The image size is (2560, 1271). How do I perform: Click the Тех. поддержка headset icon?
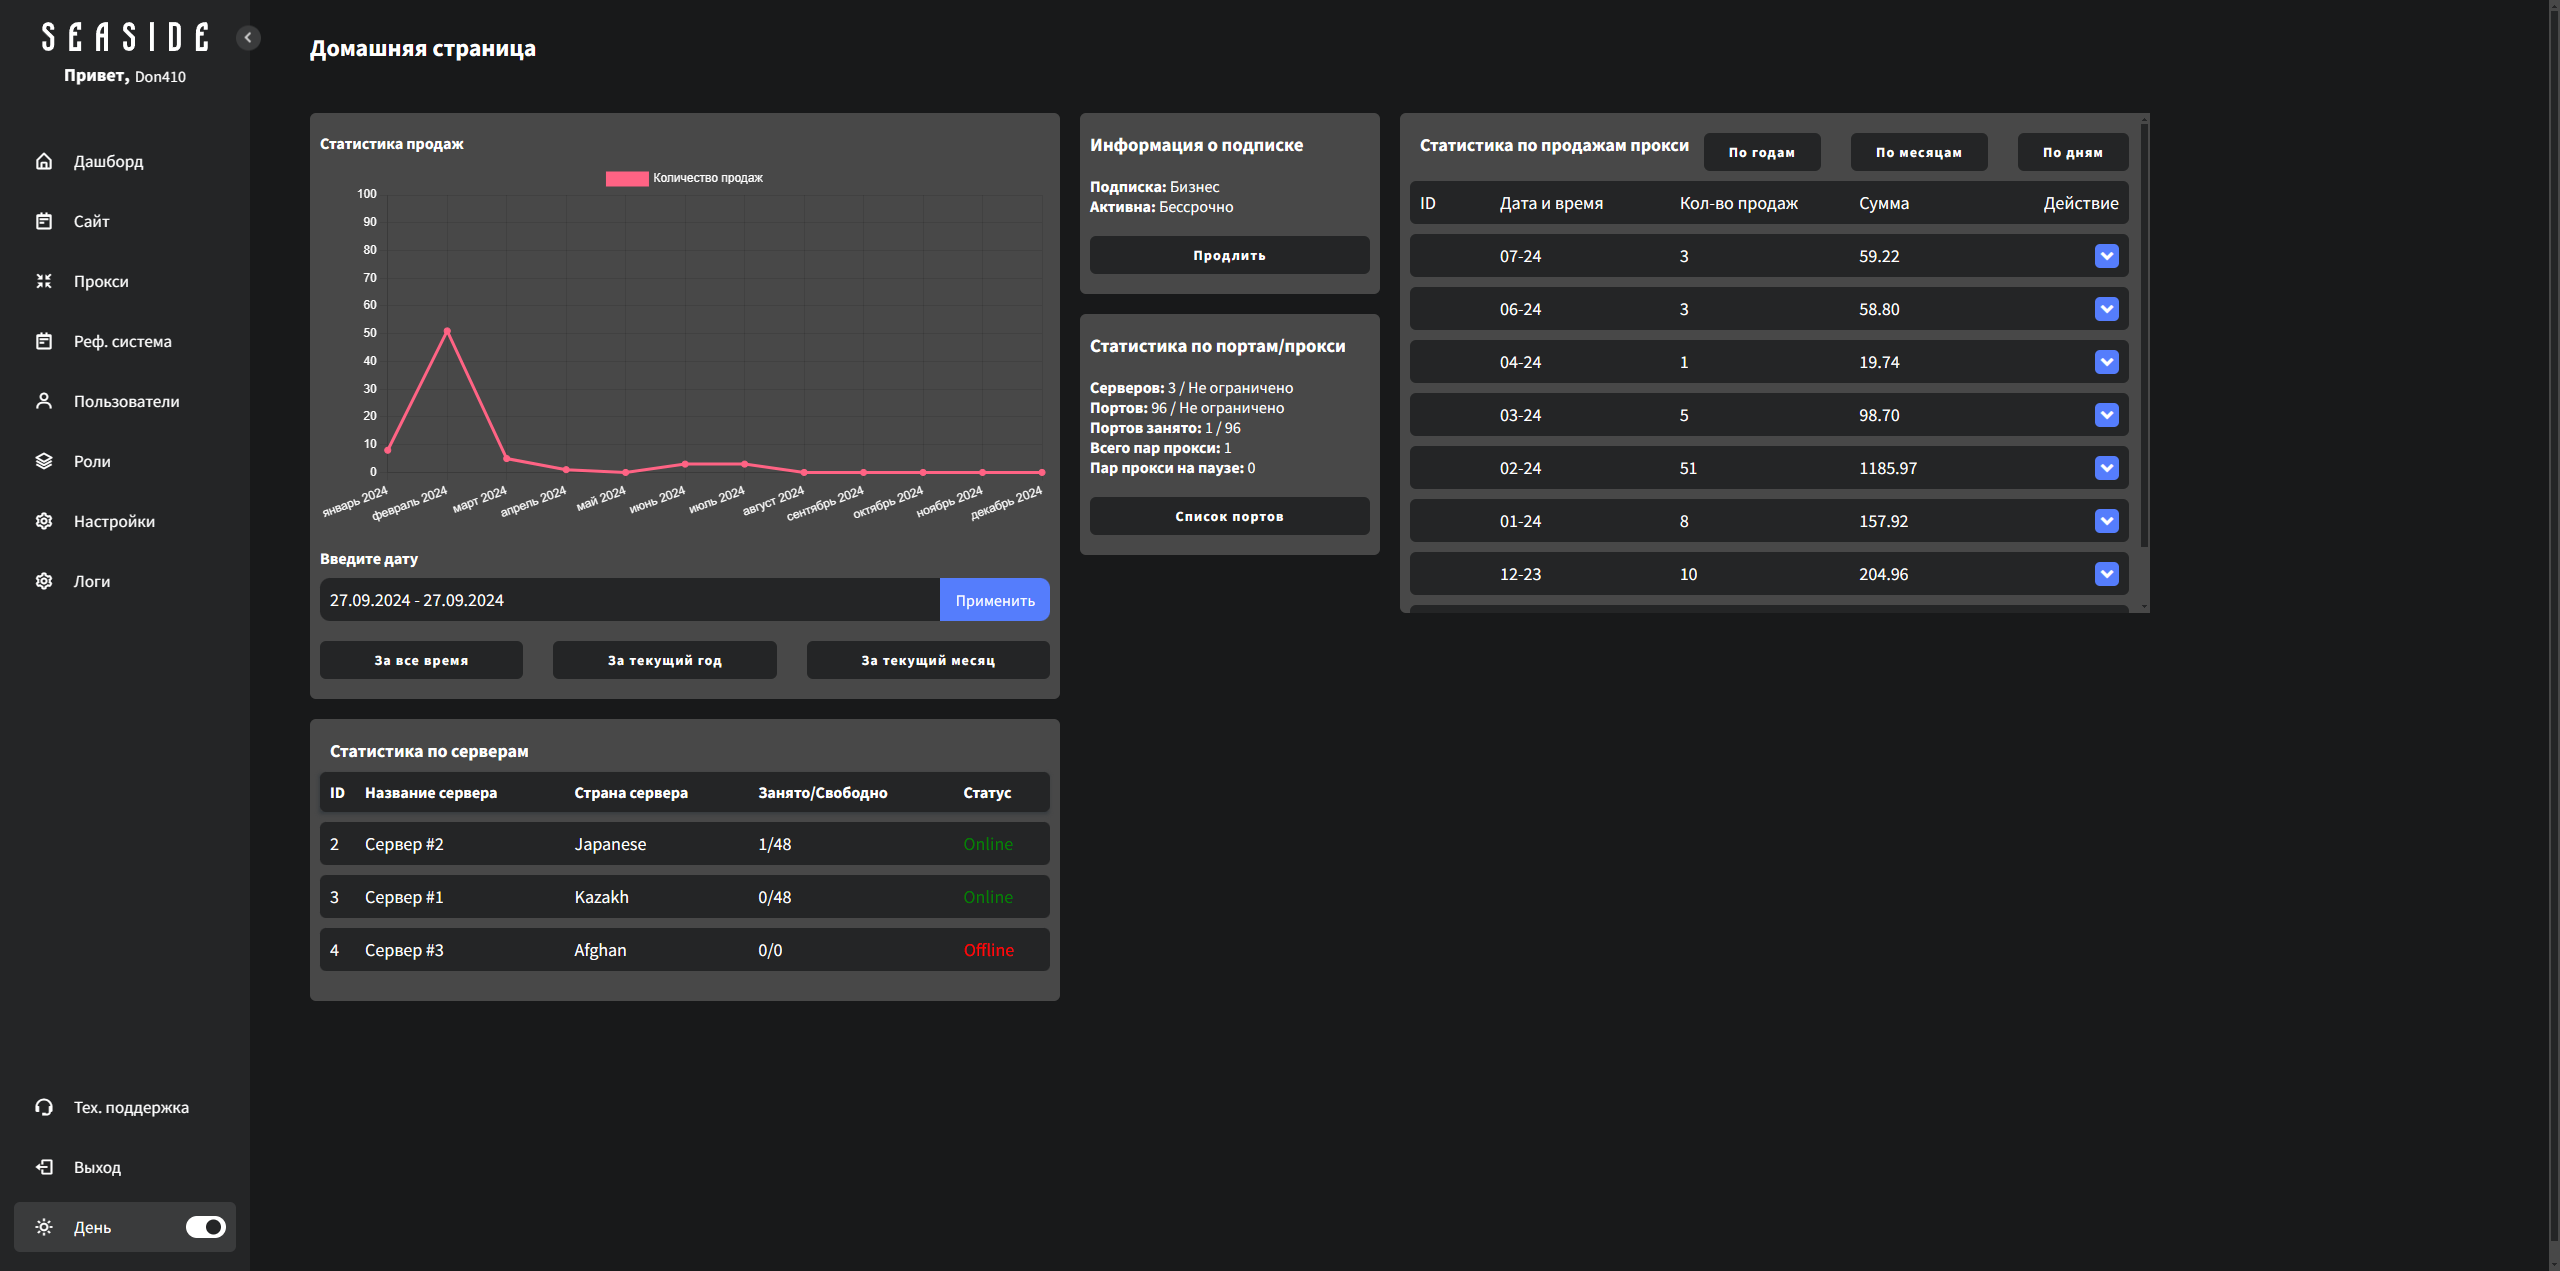pyautogui.click(x=44, y=1107)
